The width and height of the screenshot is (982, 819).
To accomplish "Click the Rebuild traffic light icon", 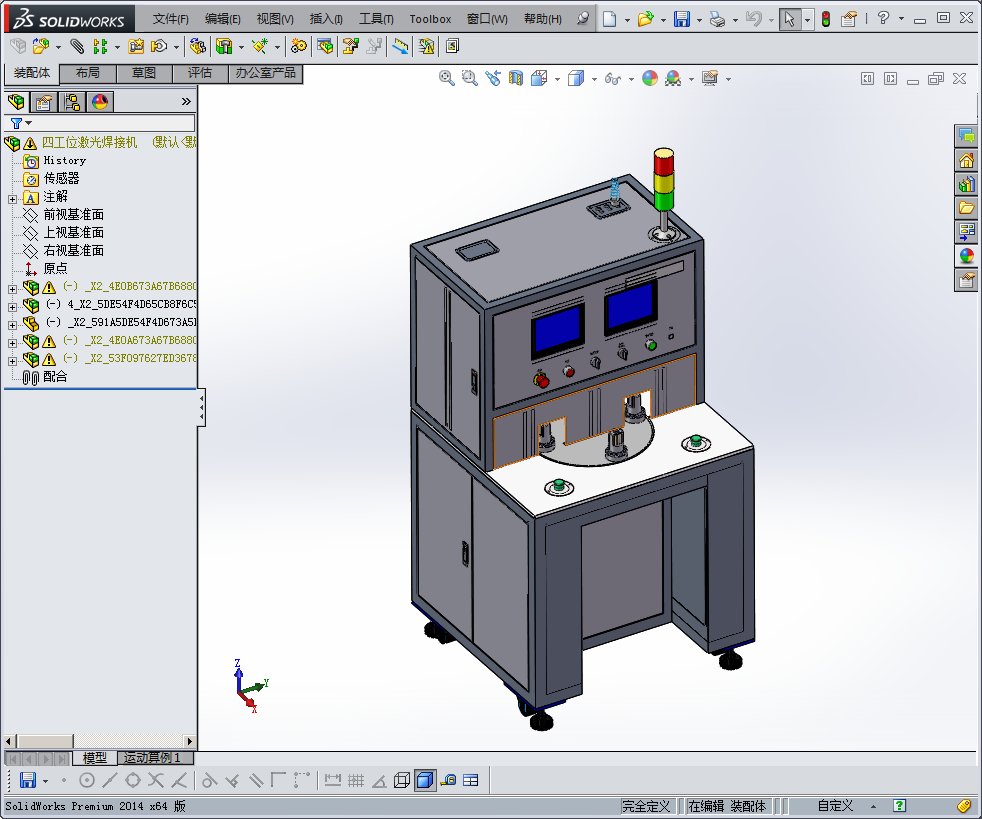I will [x=826, y=19].
